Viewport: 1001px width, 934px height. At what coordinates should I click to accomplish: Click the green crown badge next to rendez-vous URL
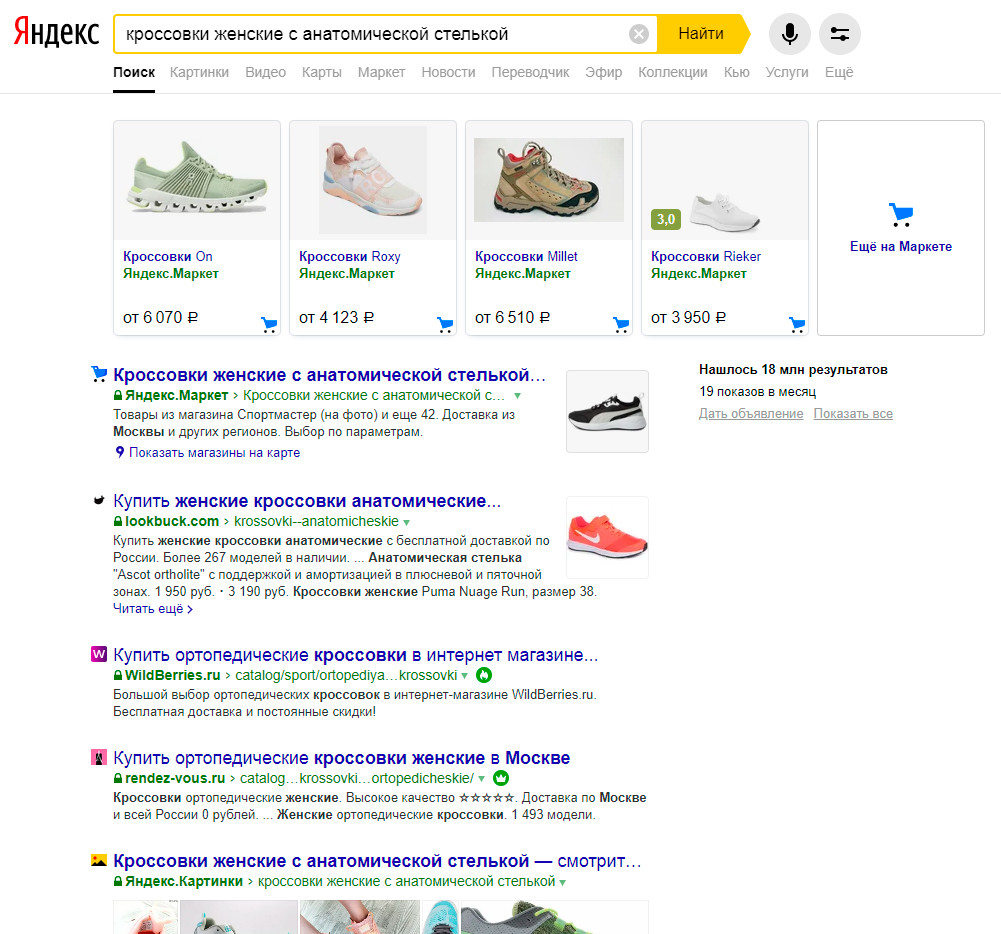501,778
